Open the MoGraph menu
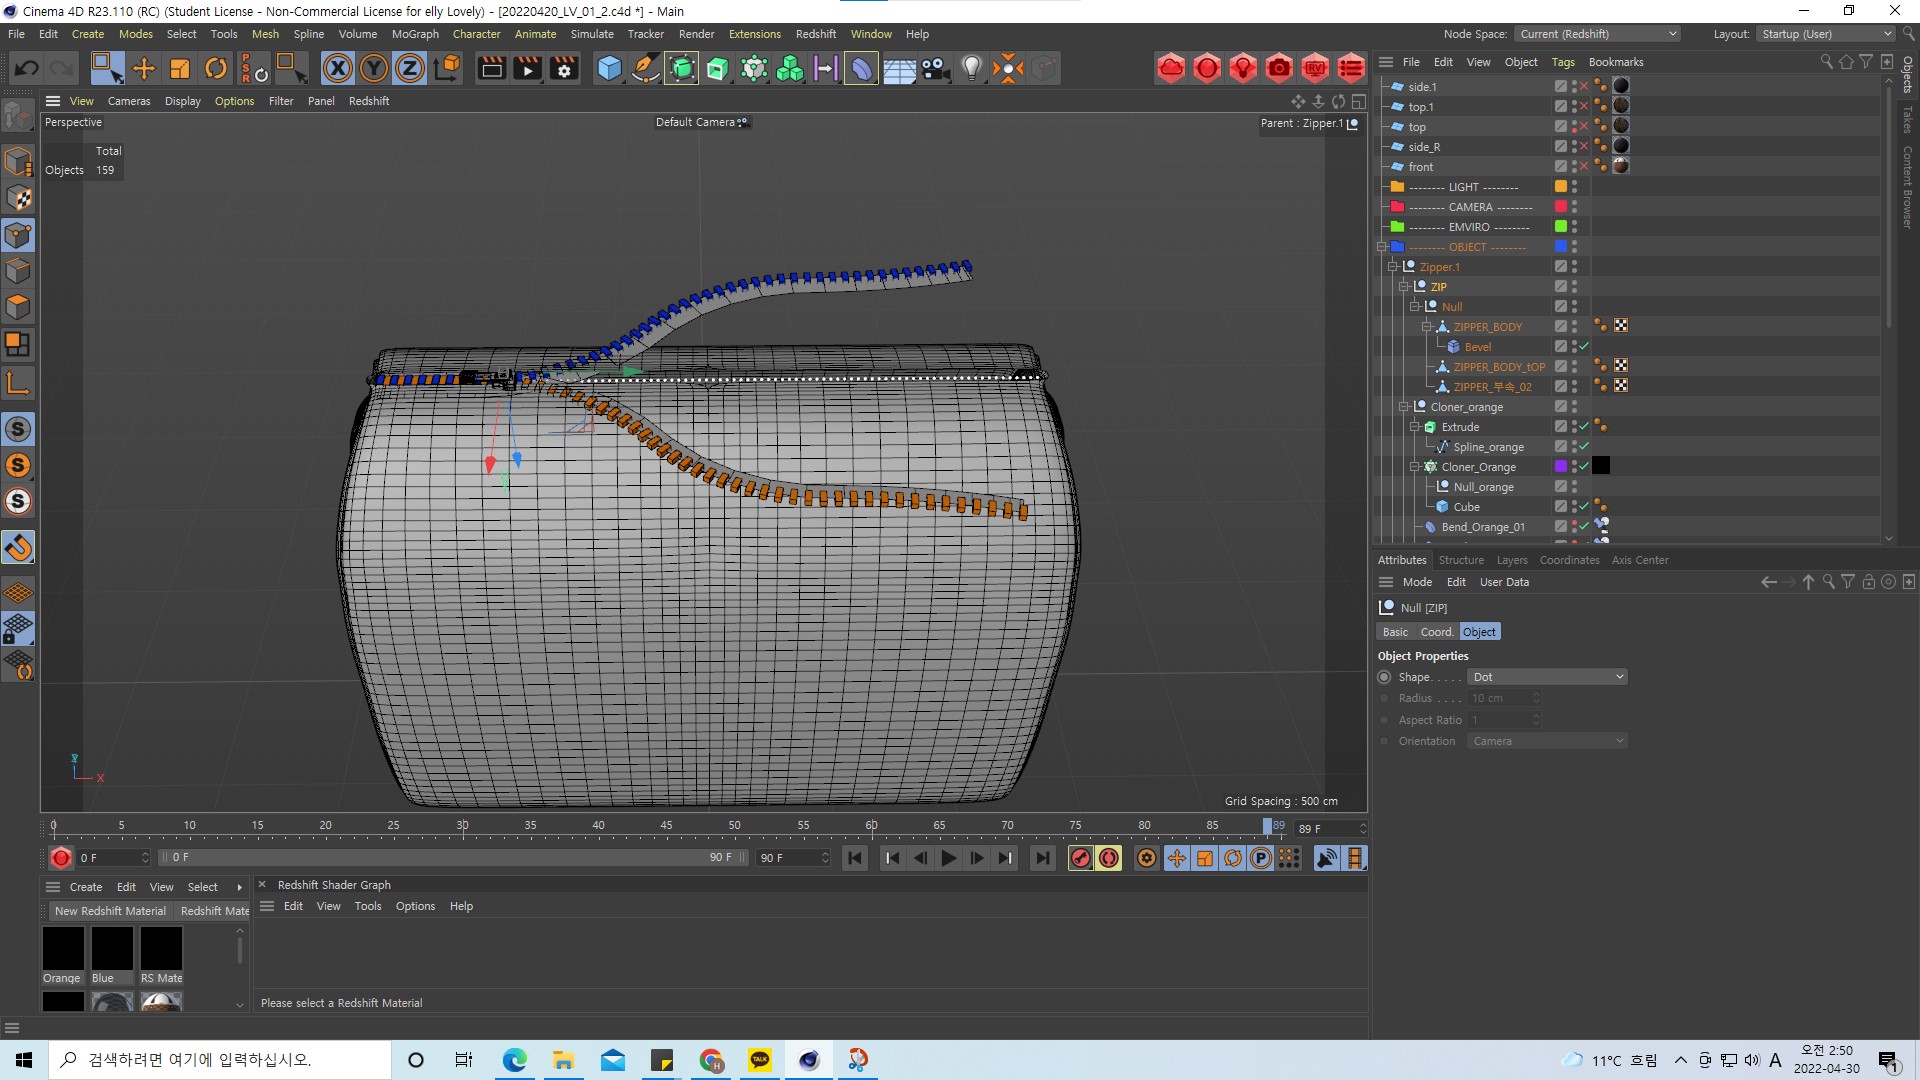1920x1080 pixels. (415, 34)
